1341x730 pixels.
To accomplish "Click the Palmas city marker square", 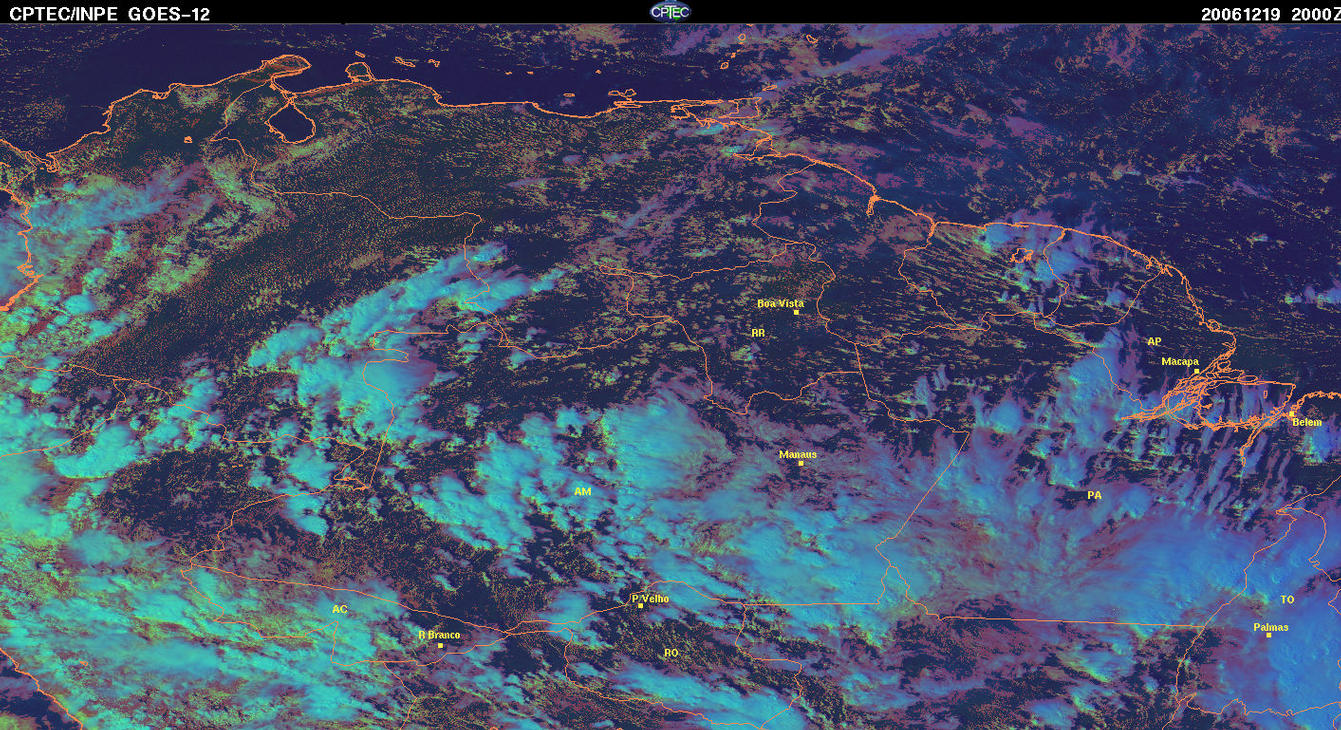I will [x=1269, y=636].
